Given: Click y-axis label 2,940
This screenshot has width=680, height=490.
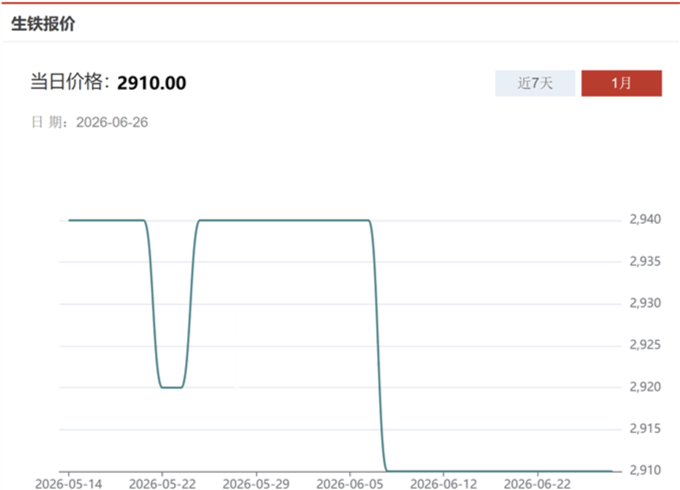Looking at the screenshot, I should coord(645,219).
